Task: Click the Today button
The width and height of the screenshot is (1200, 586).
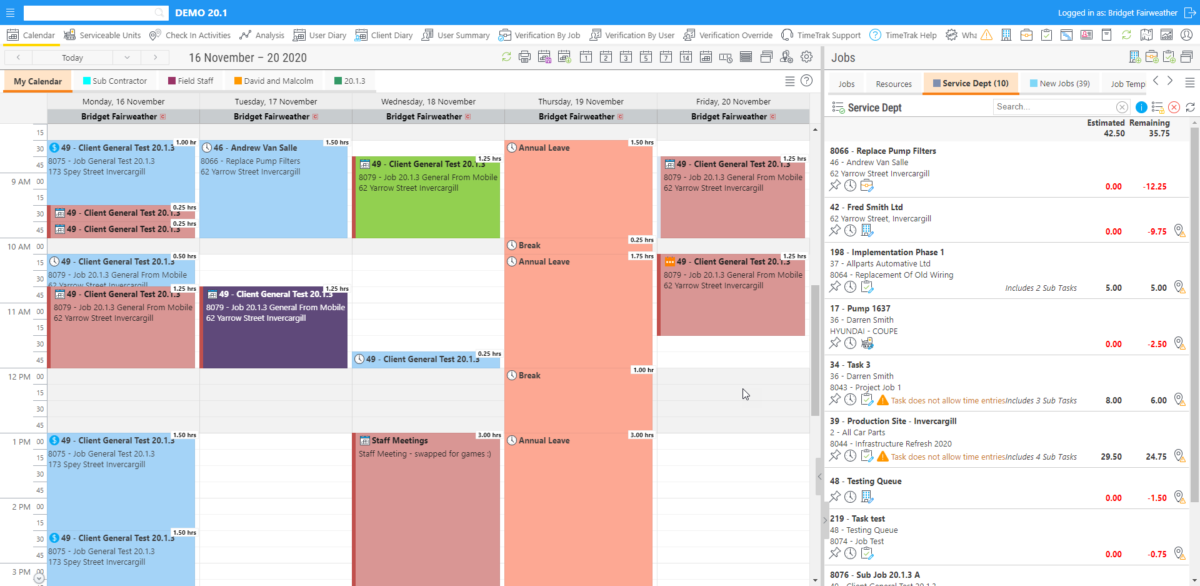Action: pos(72,57)
